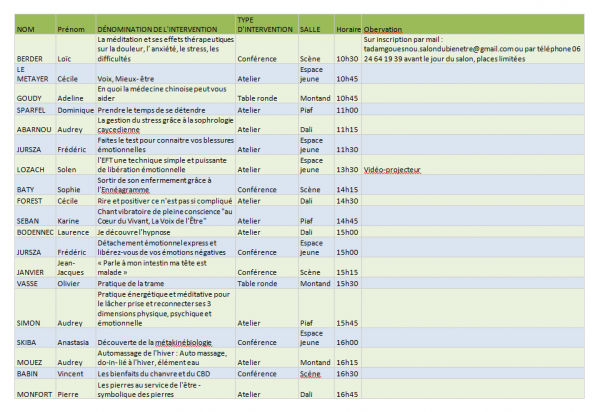Viewport: 599px width, 412px height.
Task: Click the Obervation column header
Action: click(473, 24)
